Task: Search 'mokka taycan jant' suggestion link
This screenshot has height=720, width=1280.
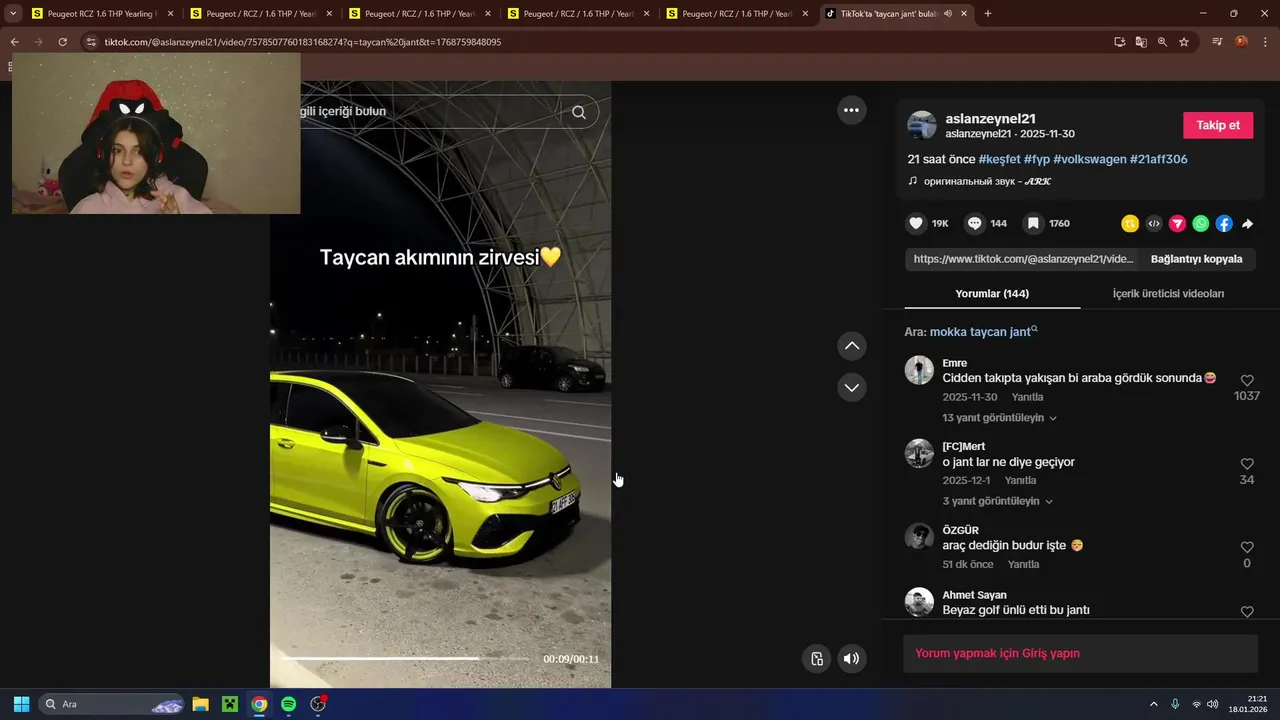Action: click(x=983, y=332)
